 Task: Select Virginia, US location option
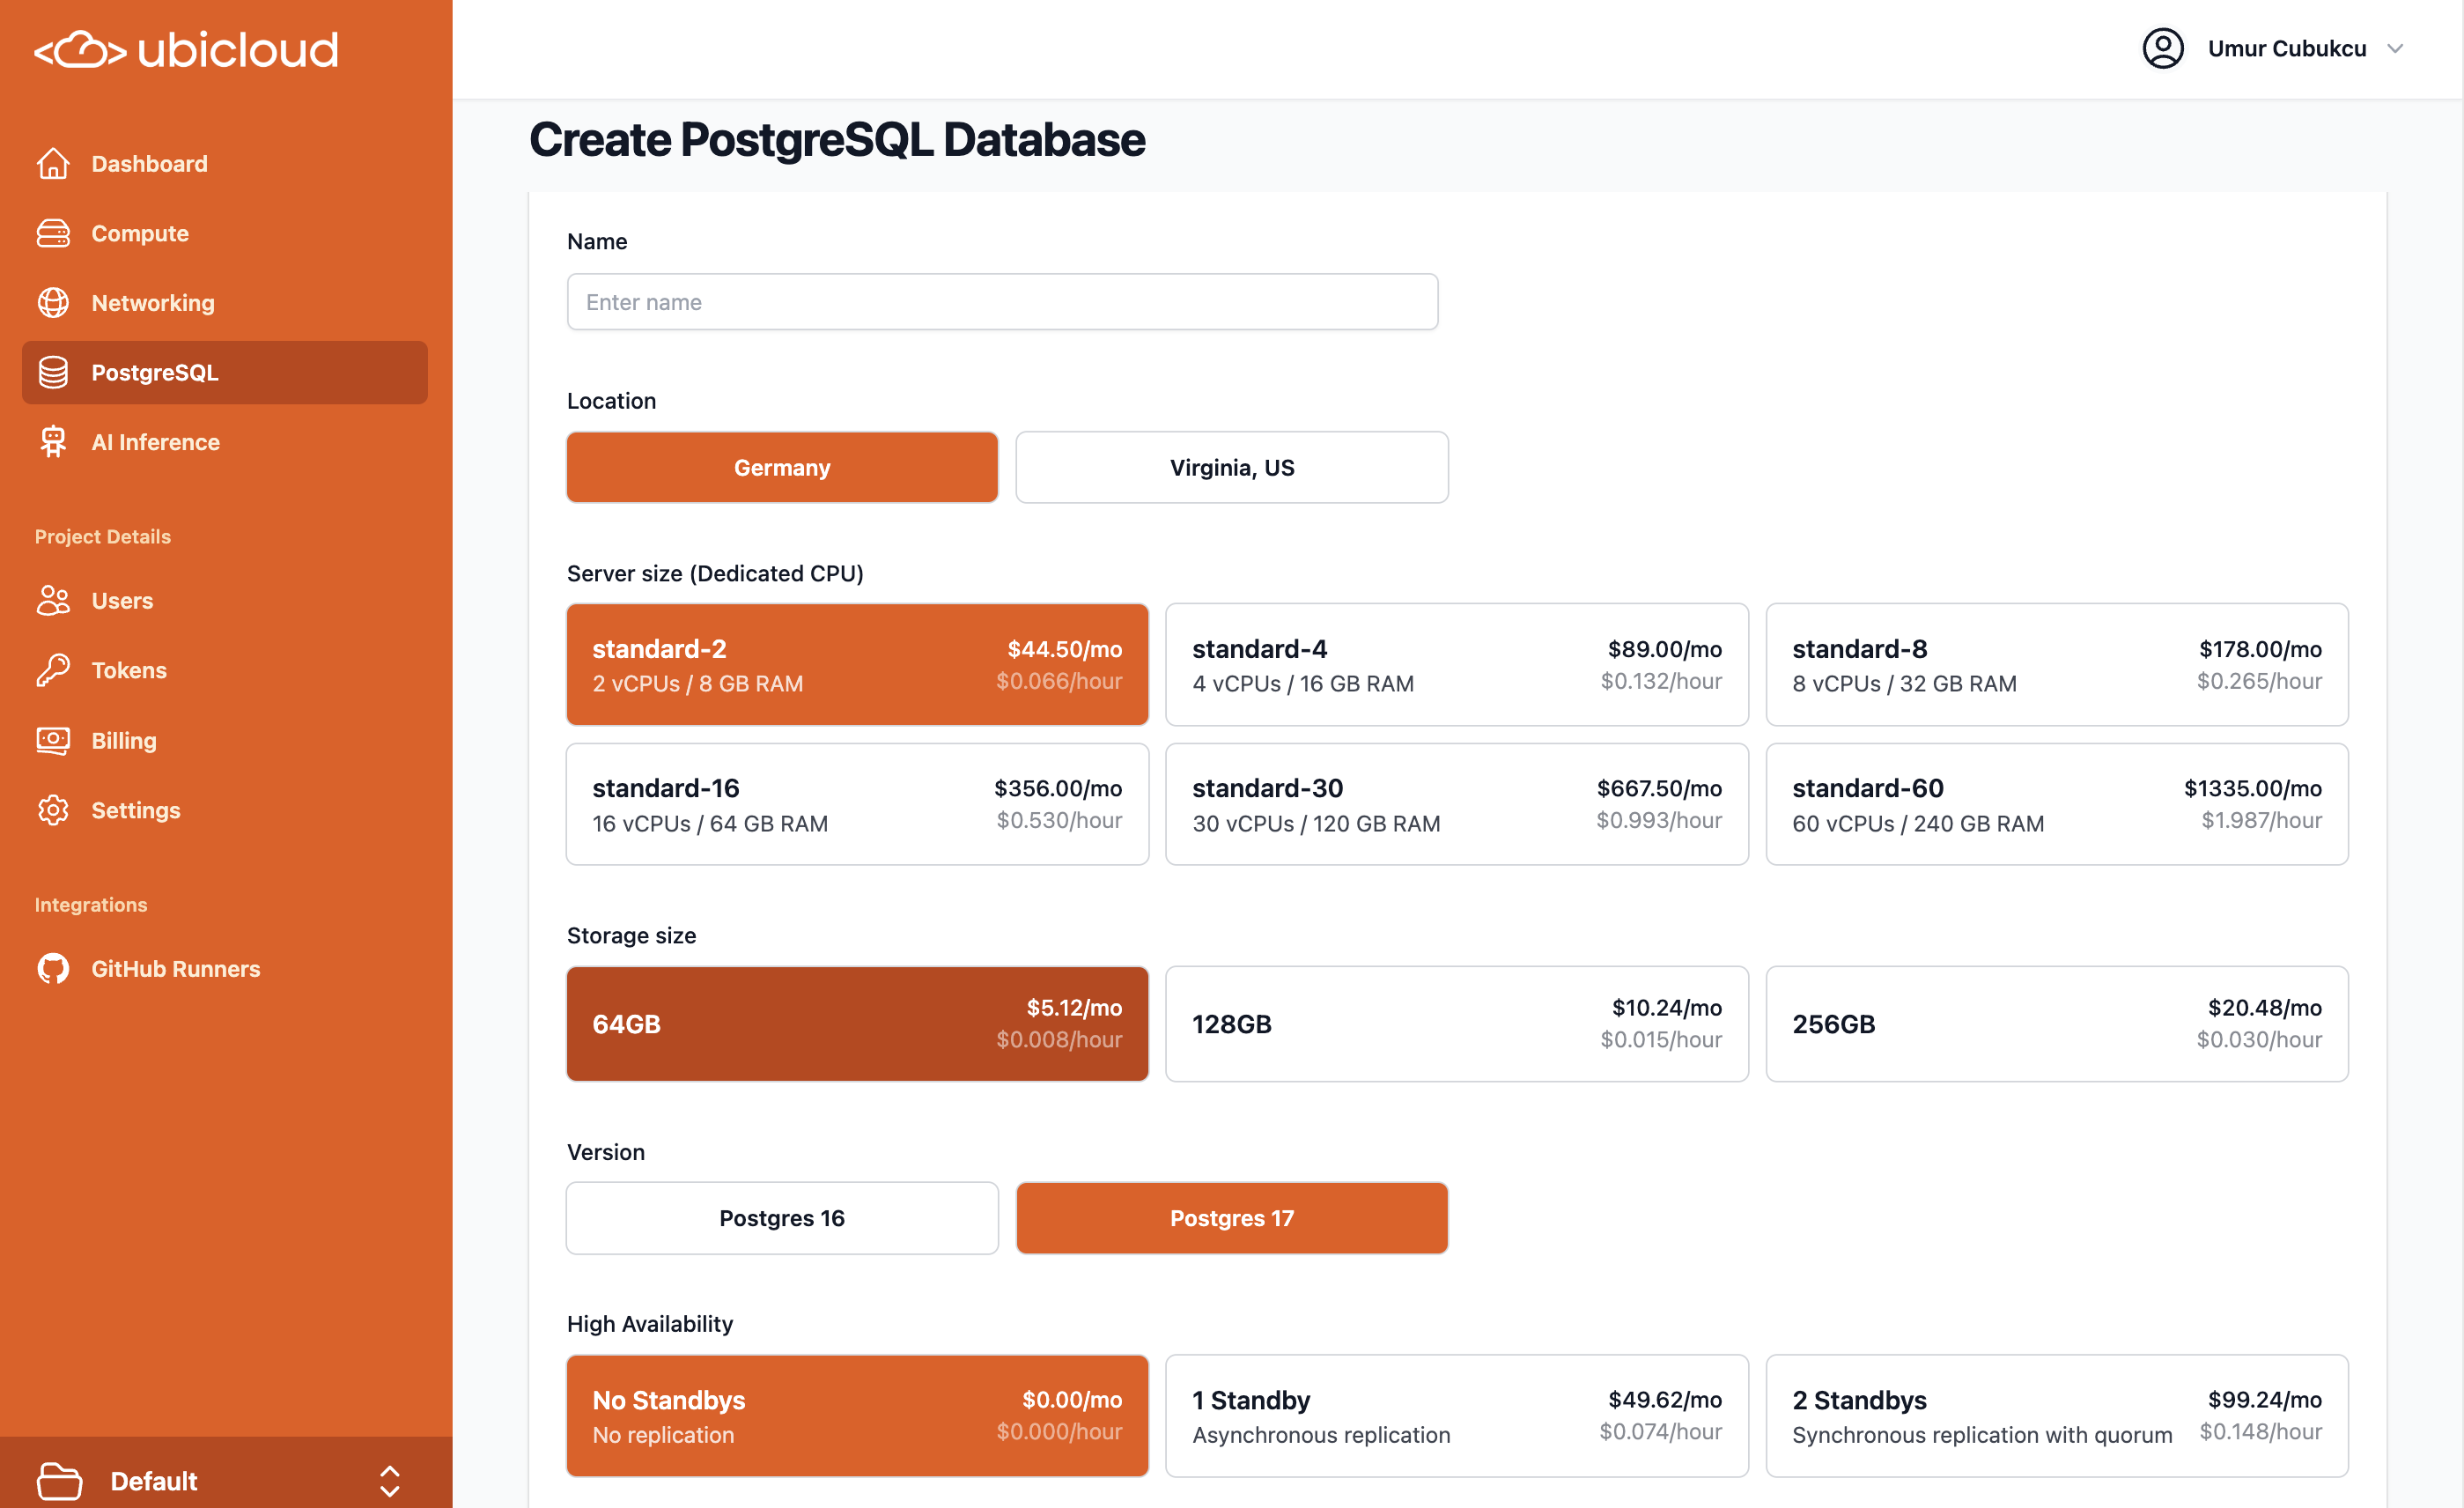coord(1231,467)
